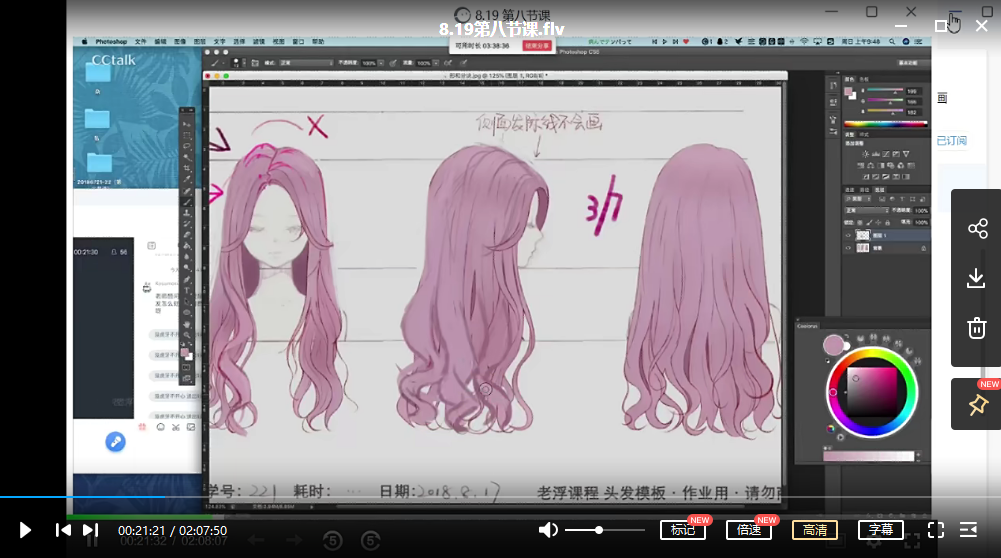Click the 标记 mark button
Screen dimensions: 1001x558
(682, 530)
